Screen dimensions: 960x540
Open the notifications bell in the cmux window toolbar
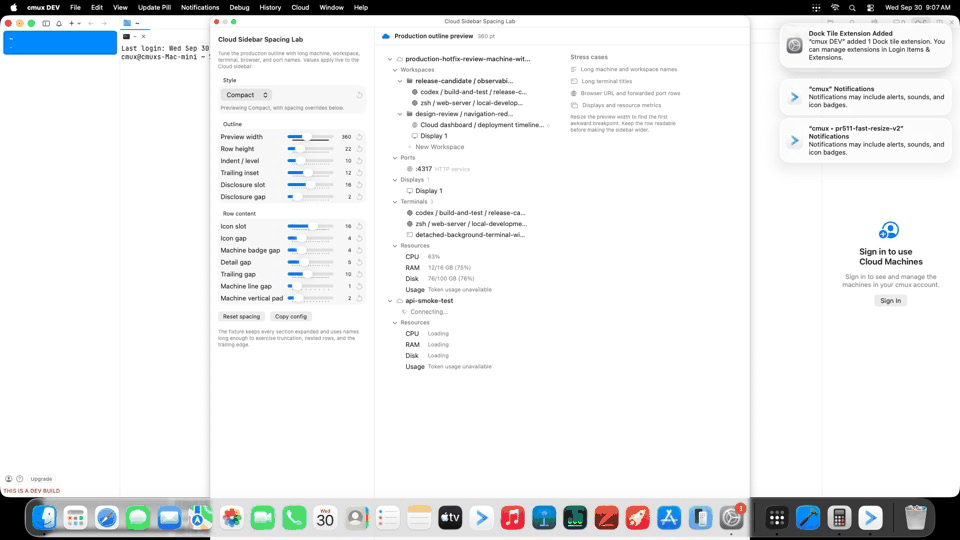(x=59, y=23)
